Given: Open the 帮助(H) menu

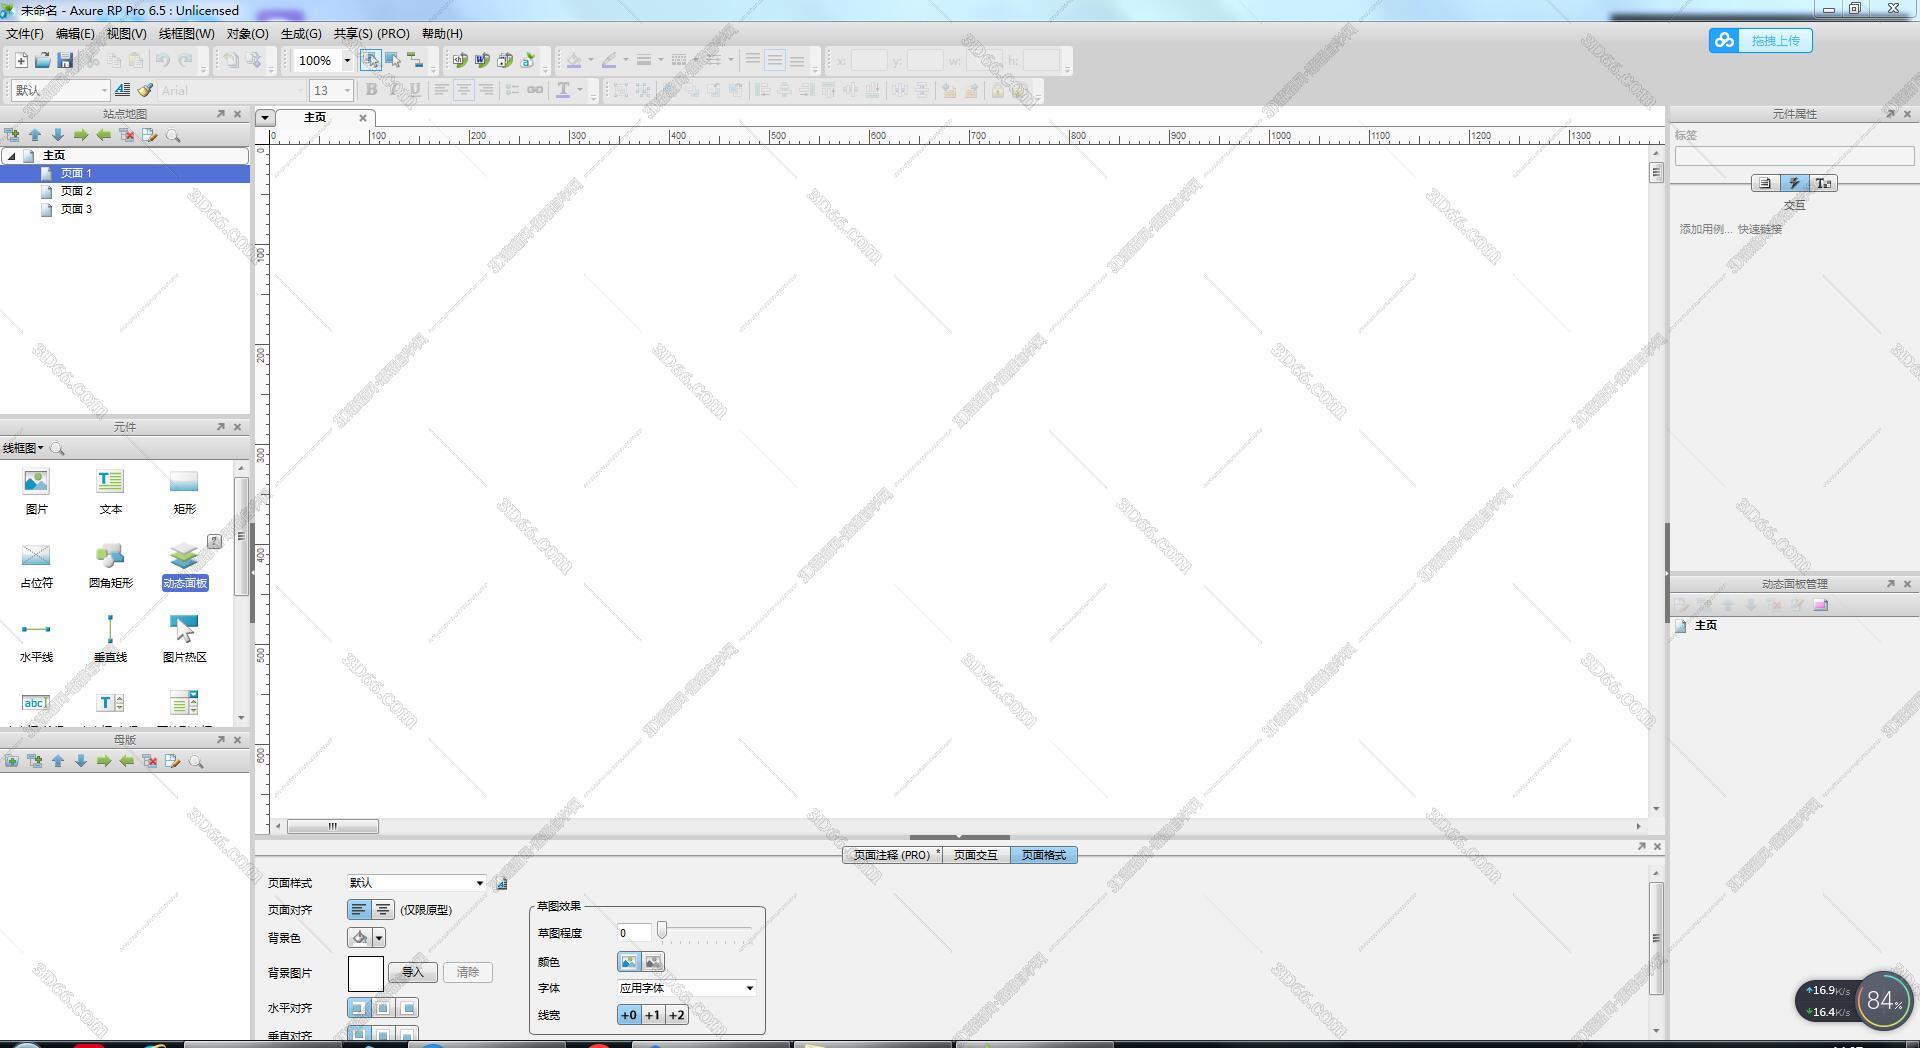Looking at the screenshot, I should pyautogui.click(x=441, y=33).
